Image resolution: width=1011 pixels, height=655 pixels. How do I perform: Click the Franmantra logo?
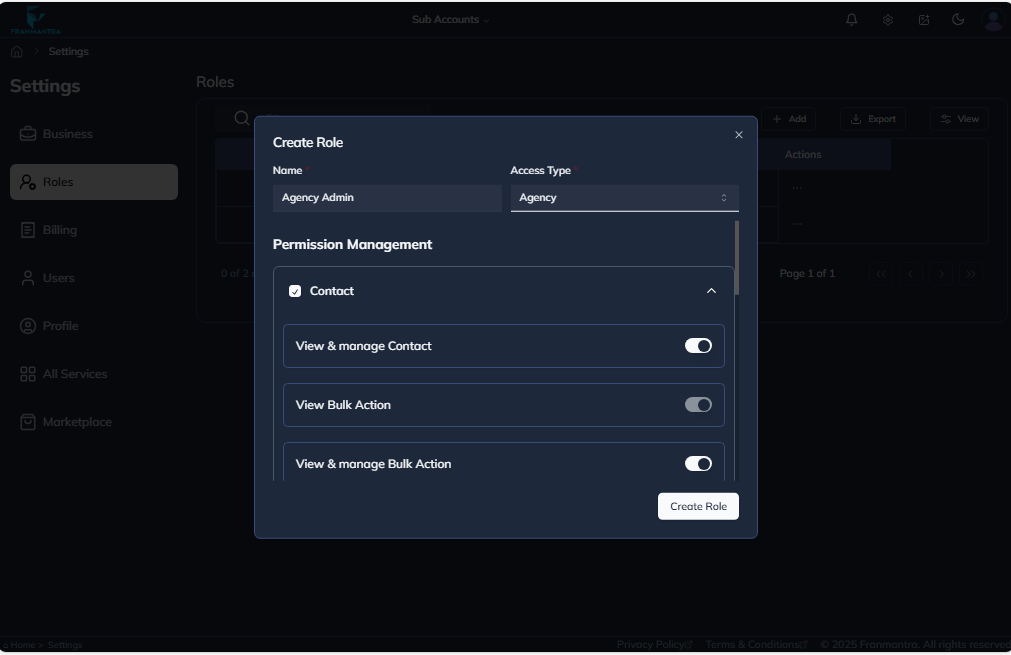tap(38, 18)
